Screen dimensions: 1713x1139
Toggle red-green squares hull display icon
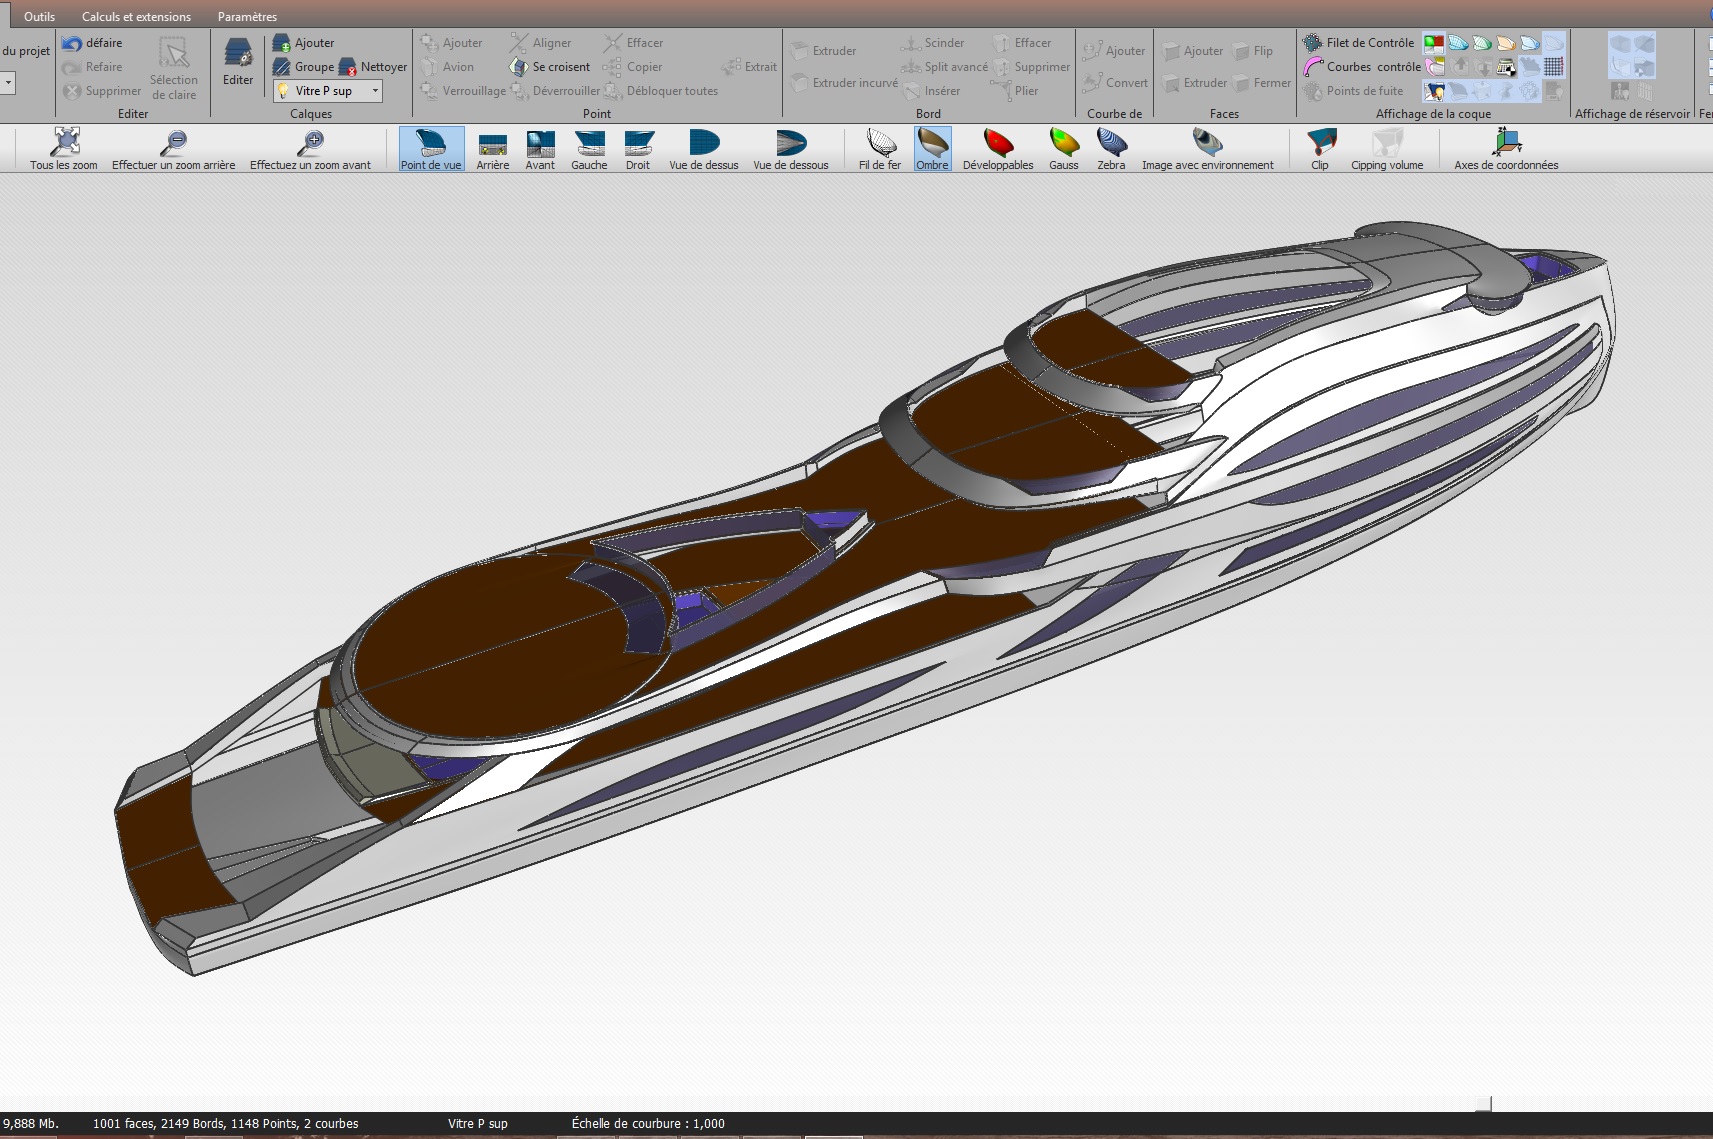[1434, 43]
